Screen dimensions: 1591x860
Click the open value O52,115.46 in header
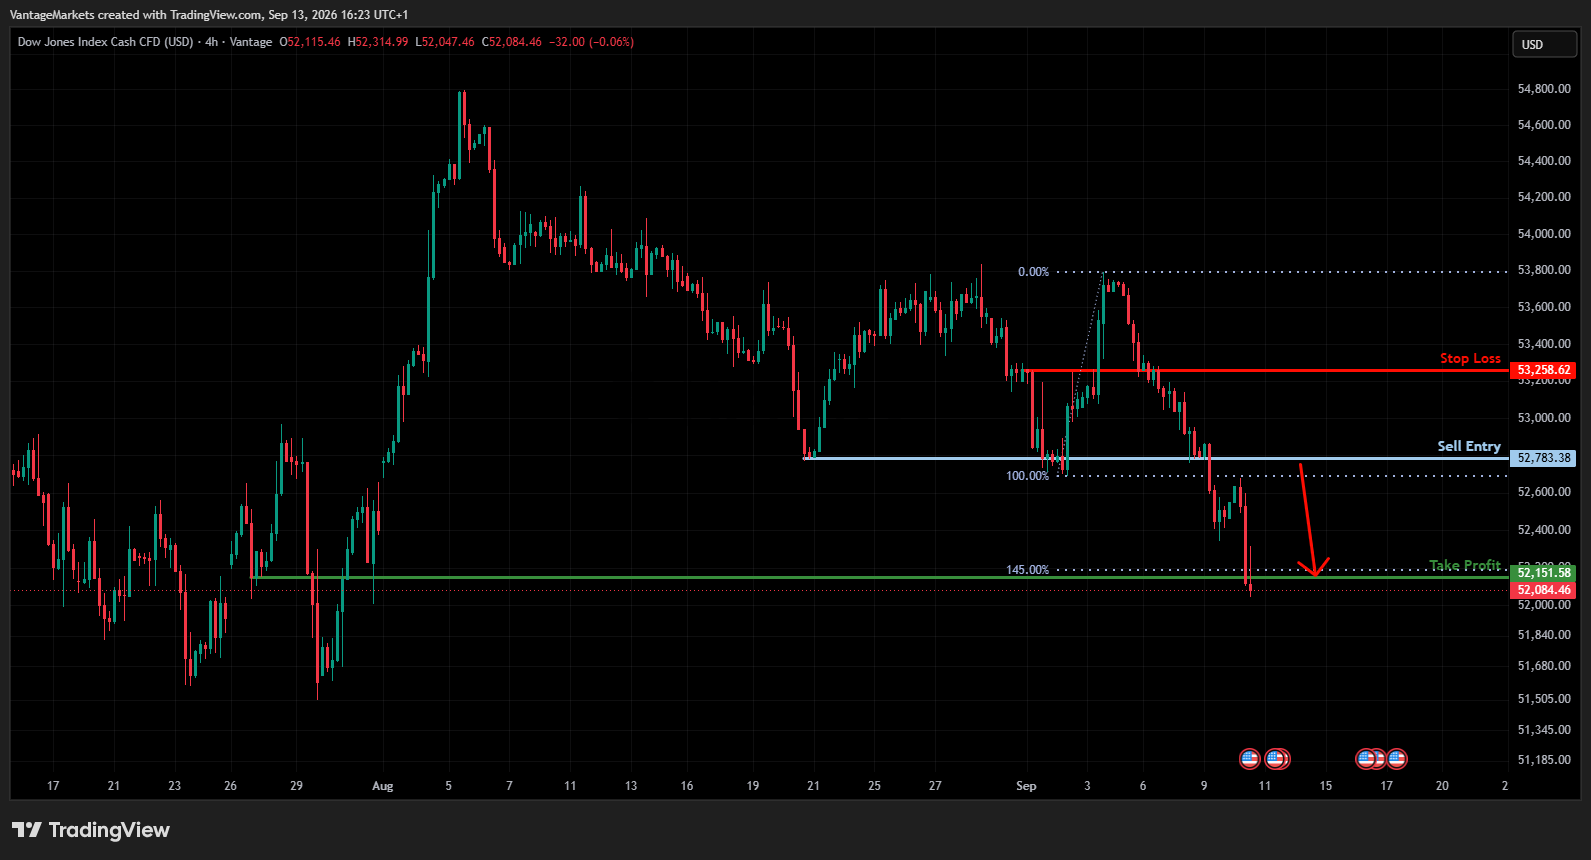click(x=310, y=42)
